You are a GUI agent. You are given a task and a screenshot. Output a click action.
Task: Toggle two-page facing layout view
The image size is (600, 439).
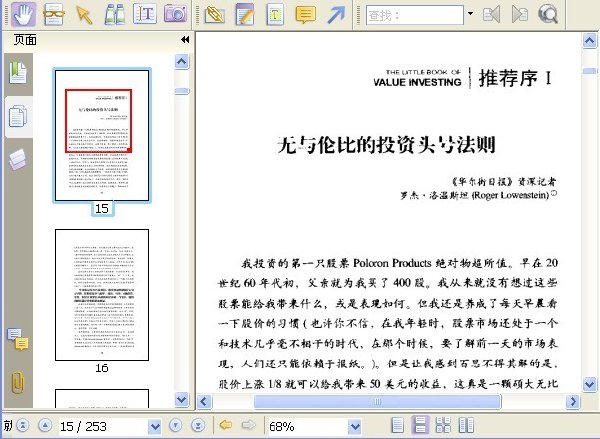pyautogui.click(x=466, y=425)
